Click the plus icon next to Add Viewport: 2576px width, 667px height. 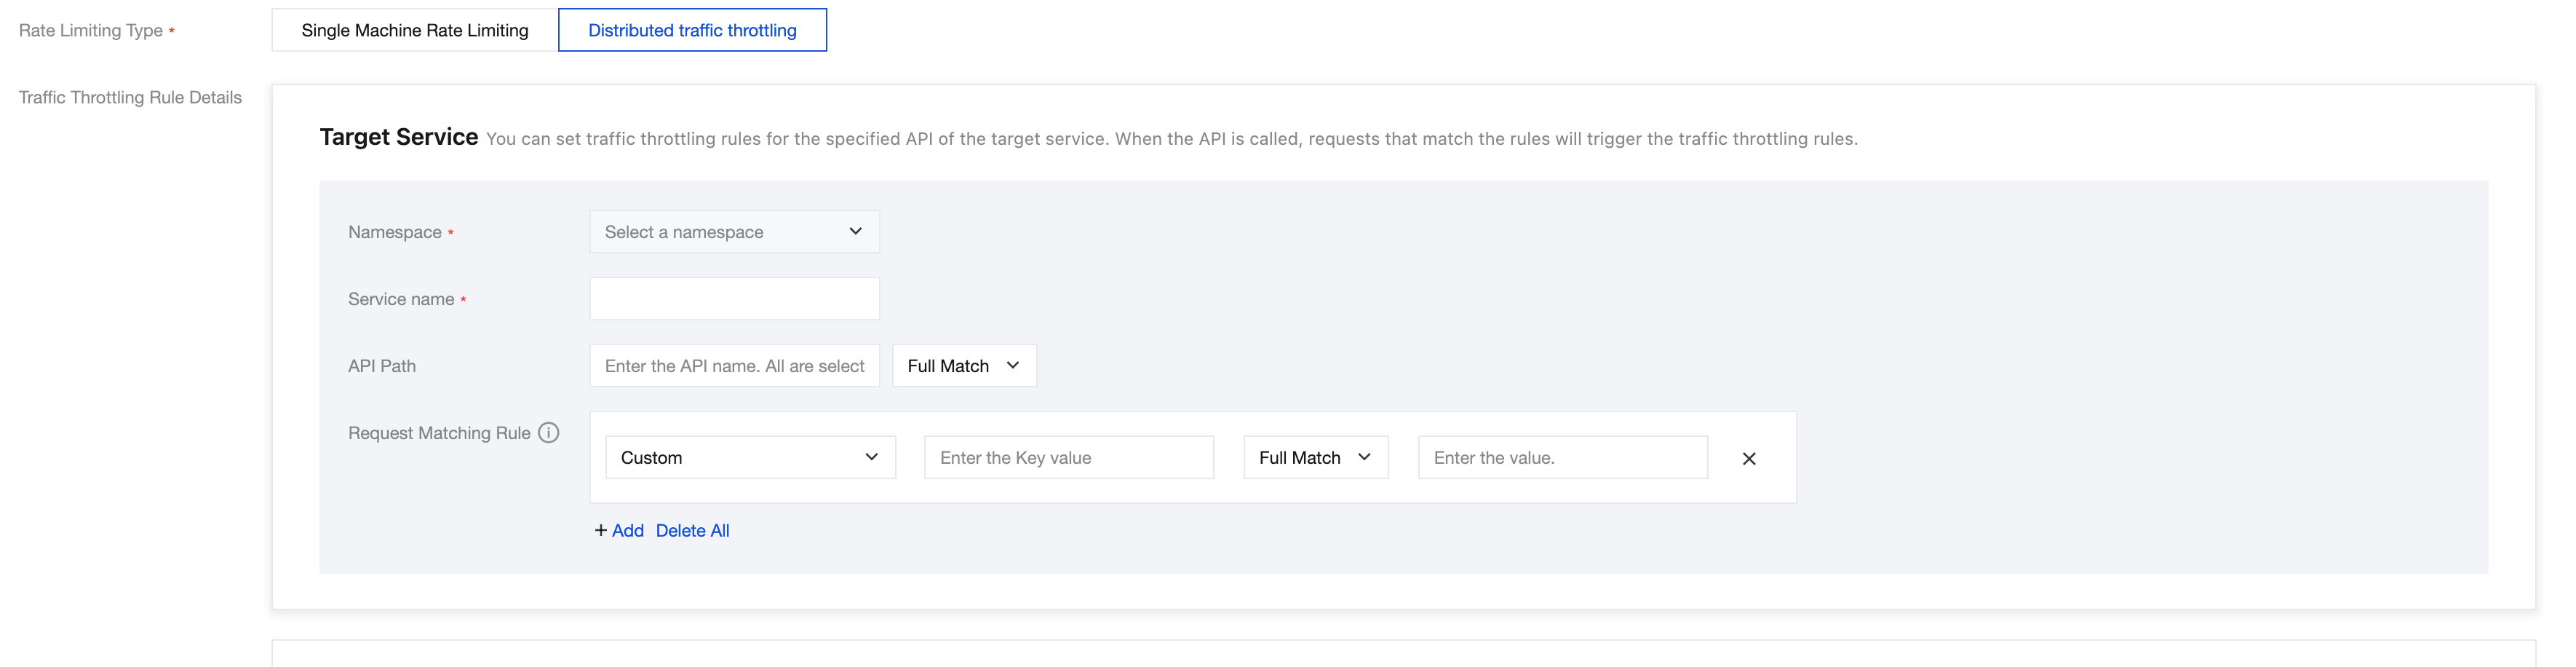[601, 530]
